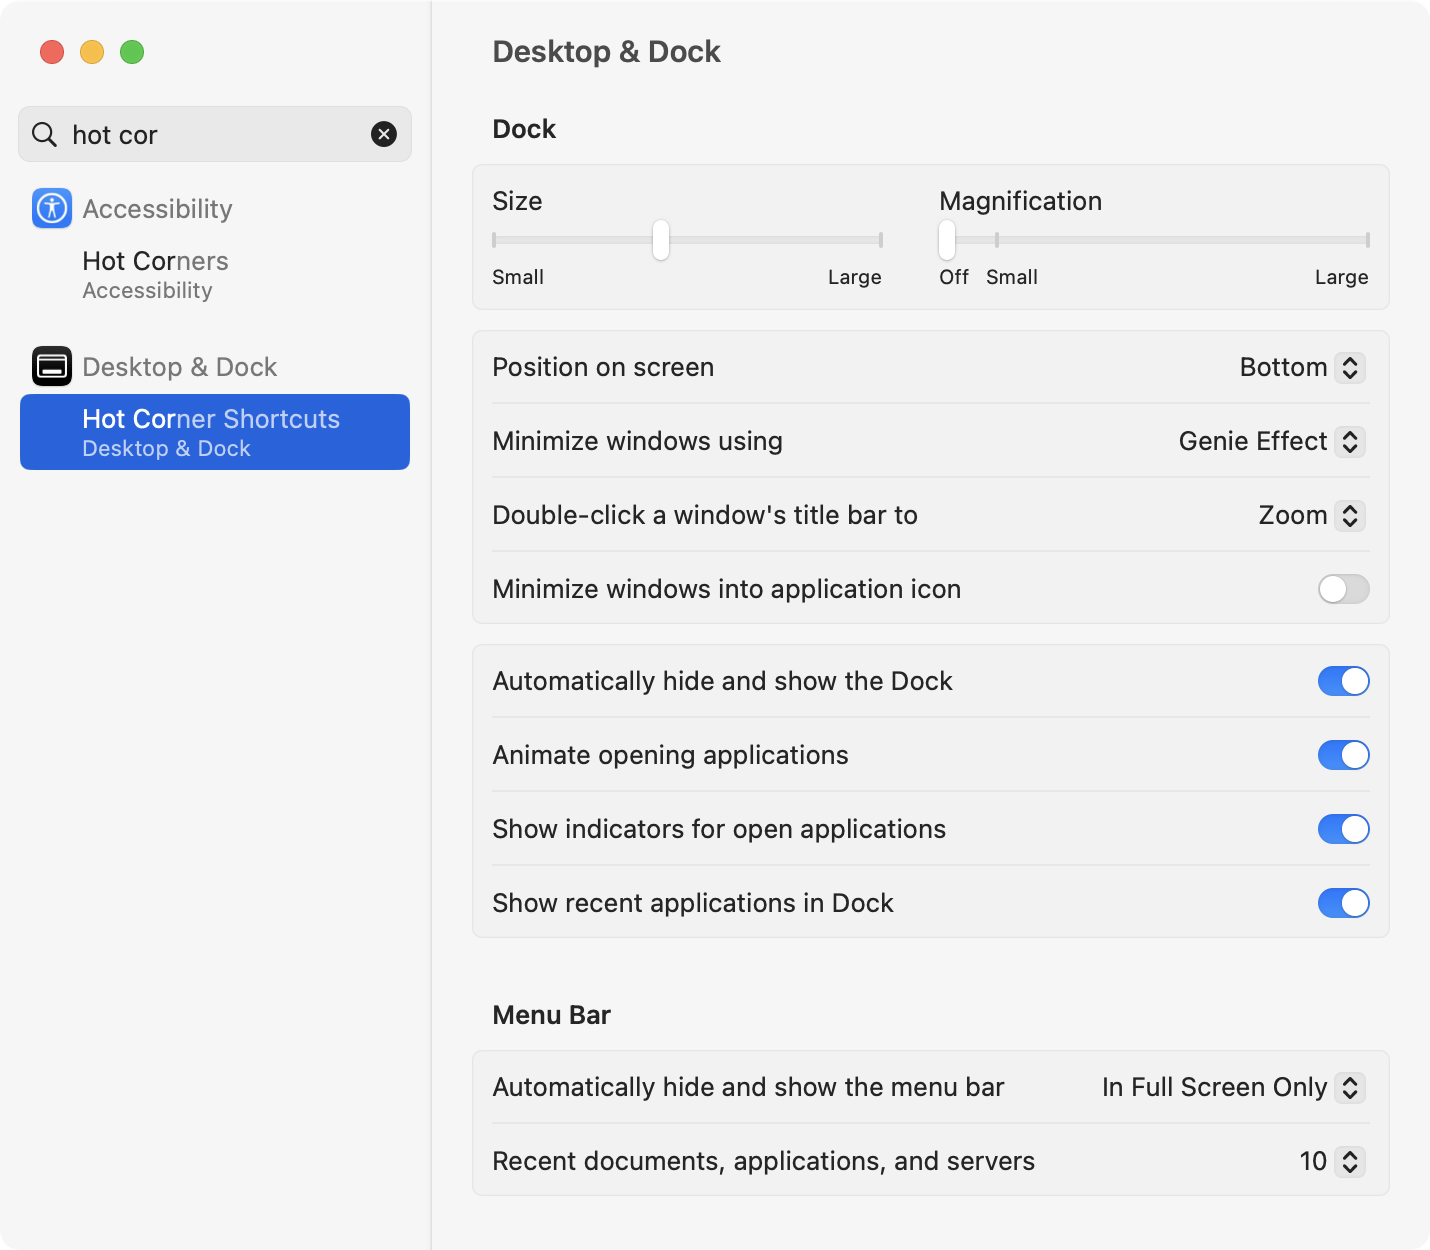Clear the search field with X icon
Image resolution: width=1430 pixels, height=1250 pixels.
(384, 134)
